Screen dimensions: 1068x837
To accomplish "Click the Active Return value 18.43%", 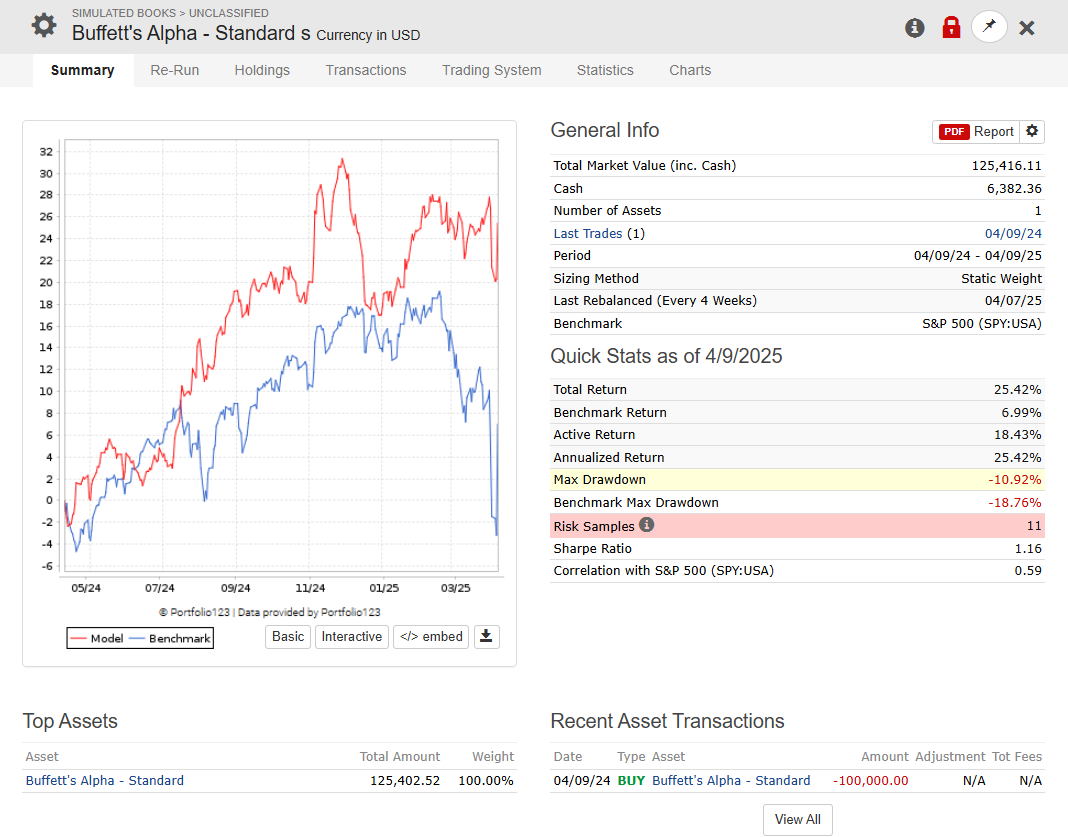I will point(1017,435).
